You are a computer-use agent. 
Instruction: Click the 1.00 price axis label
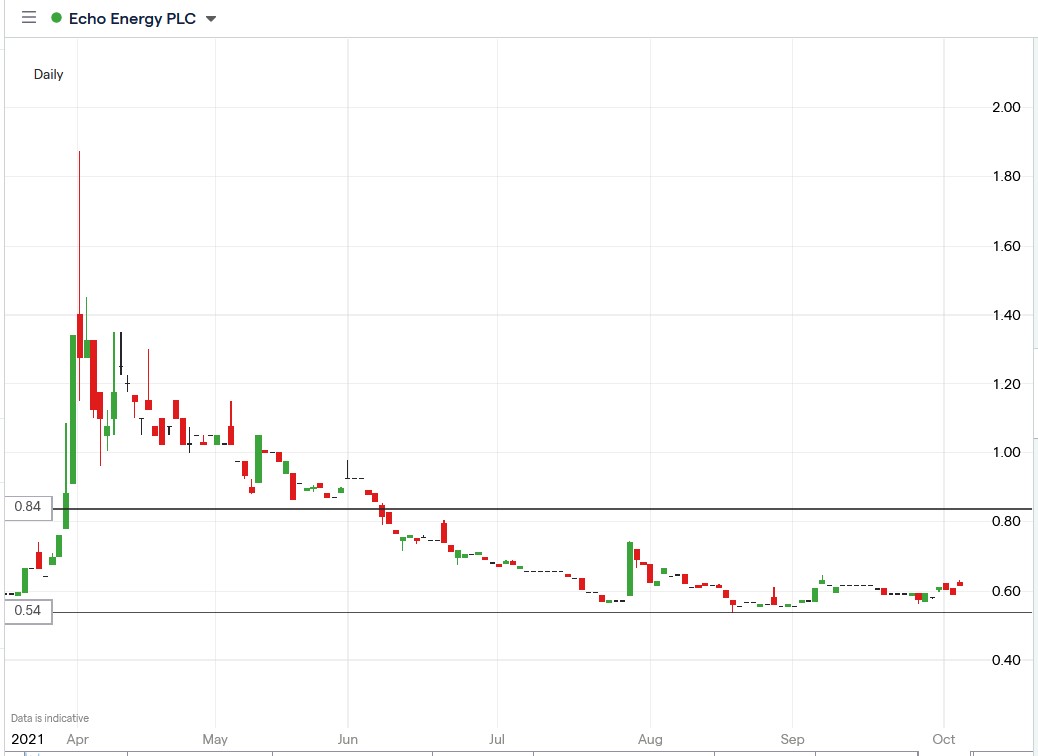(x=1006, y=452)
